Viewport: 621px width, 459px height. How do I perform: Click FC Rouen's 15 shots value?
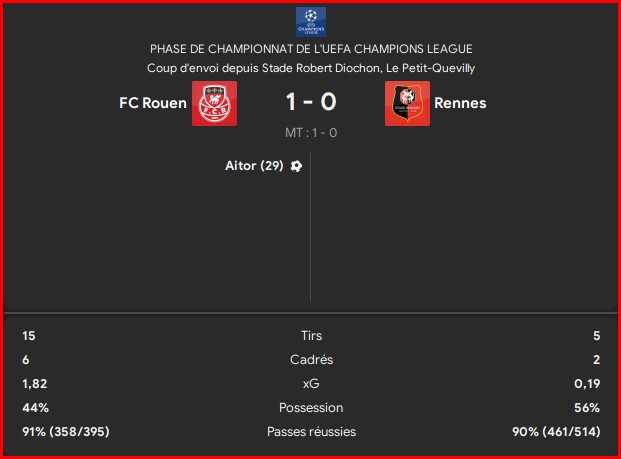pos(29,336)
